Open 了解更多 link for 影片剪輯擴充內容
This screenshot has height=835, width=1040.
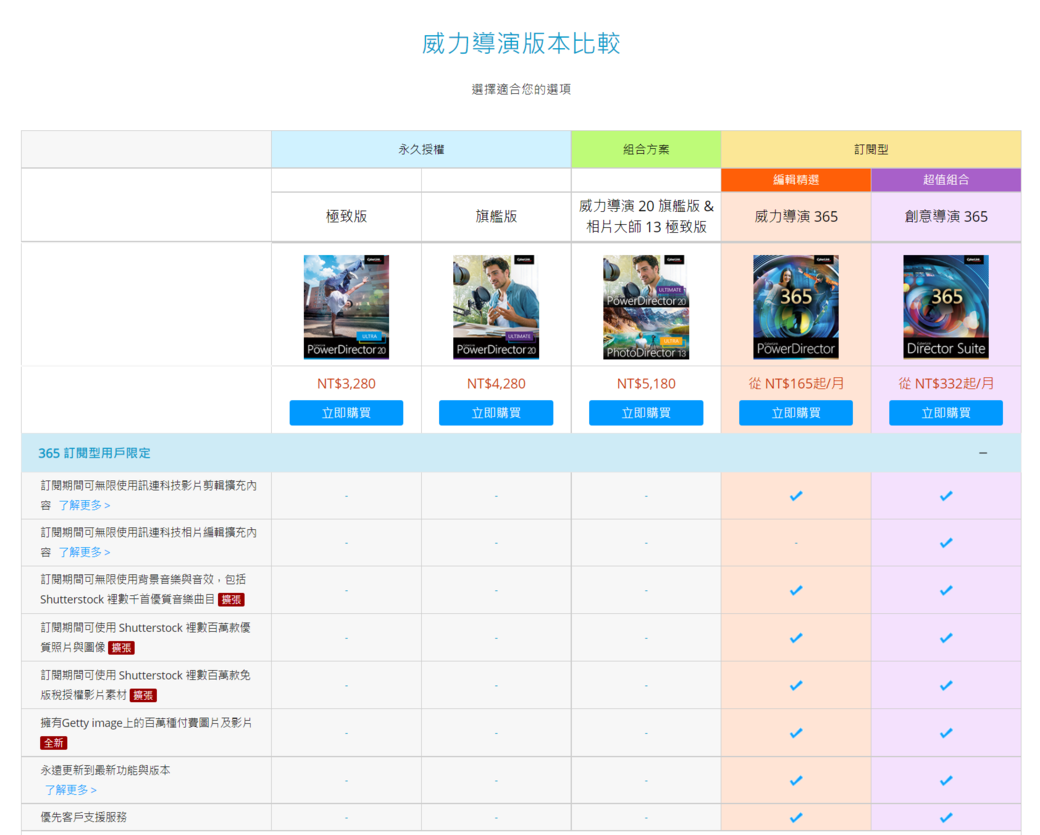click(84, 505)
